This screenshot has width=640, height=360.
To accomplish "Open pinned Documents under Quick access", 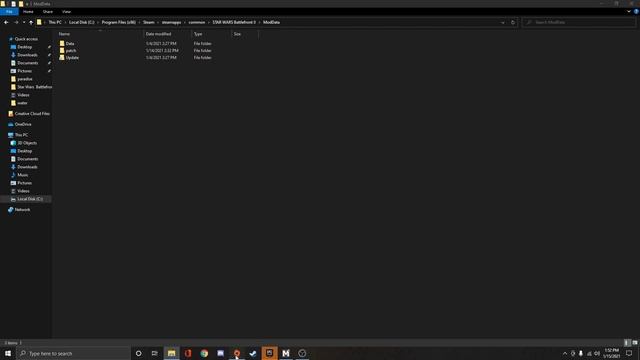I will tap(27, 63).
